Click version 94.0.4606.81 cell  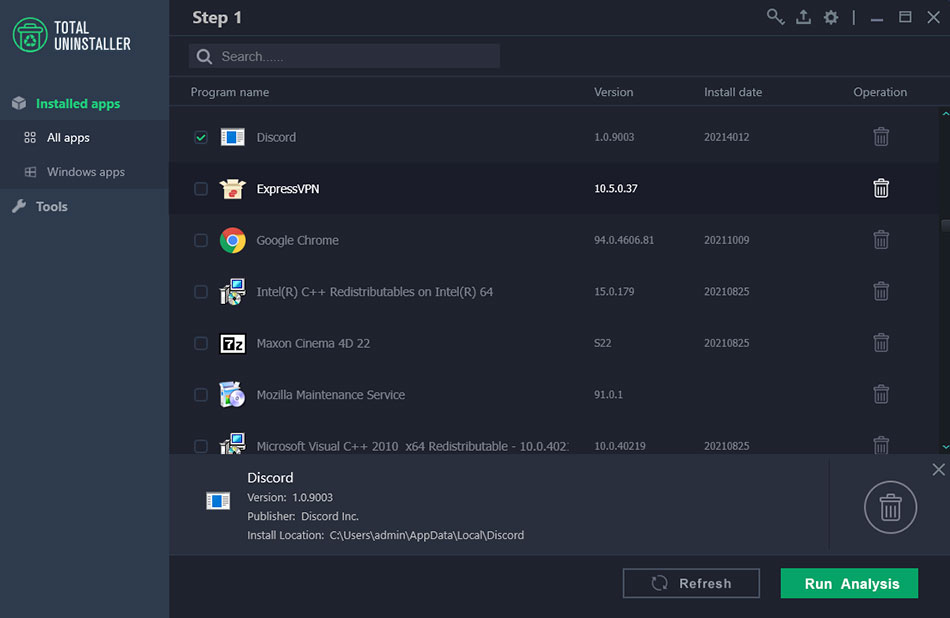point(624,240)
